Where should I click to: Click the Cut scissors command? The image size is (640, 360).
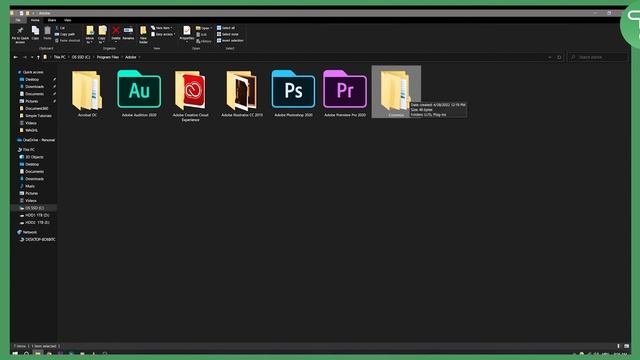click(60, 28)
